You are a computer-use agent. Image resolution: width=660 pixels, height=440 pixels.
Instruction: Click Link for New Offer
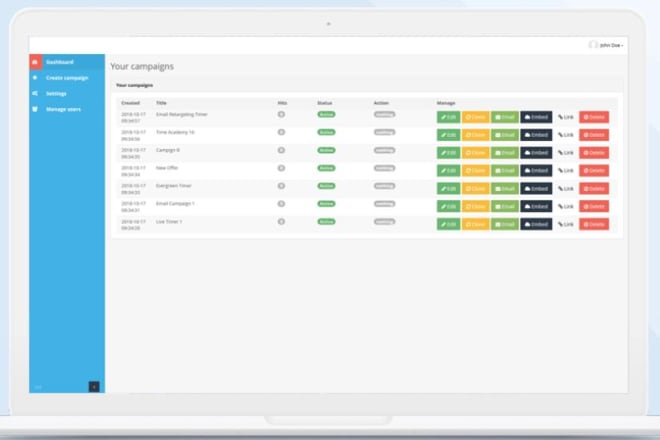(566, 171)
